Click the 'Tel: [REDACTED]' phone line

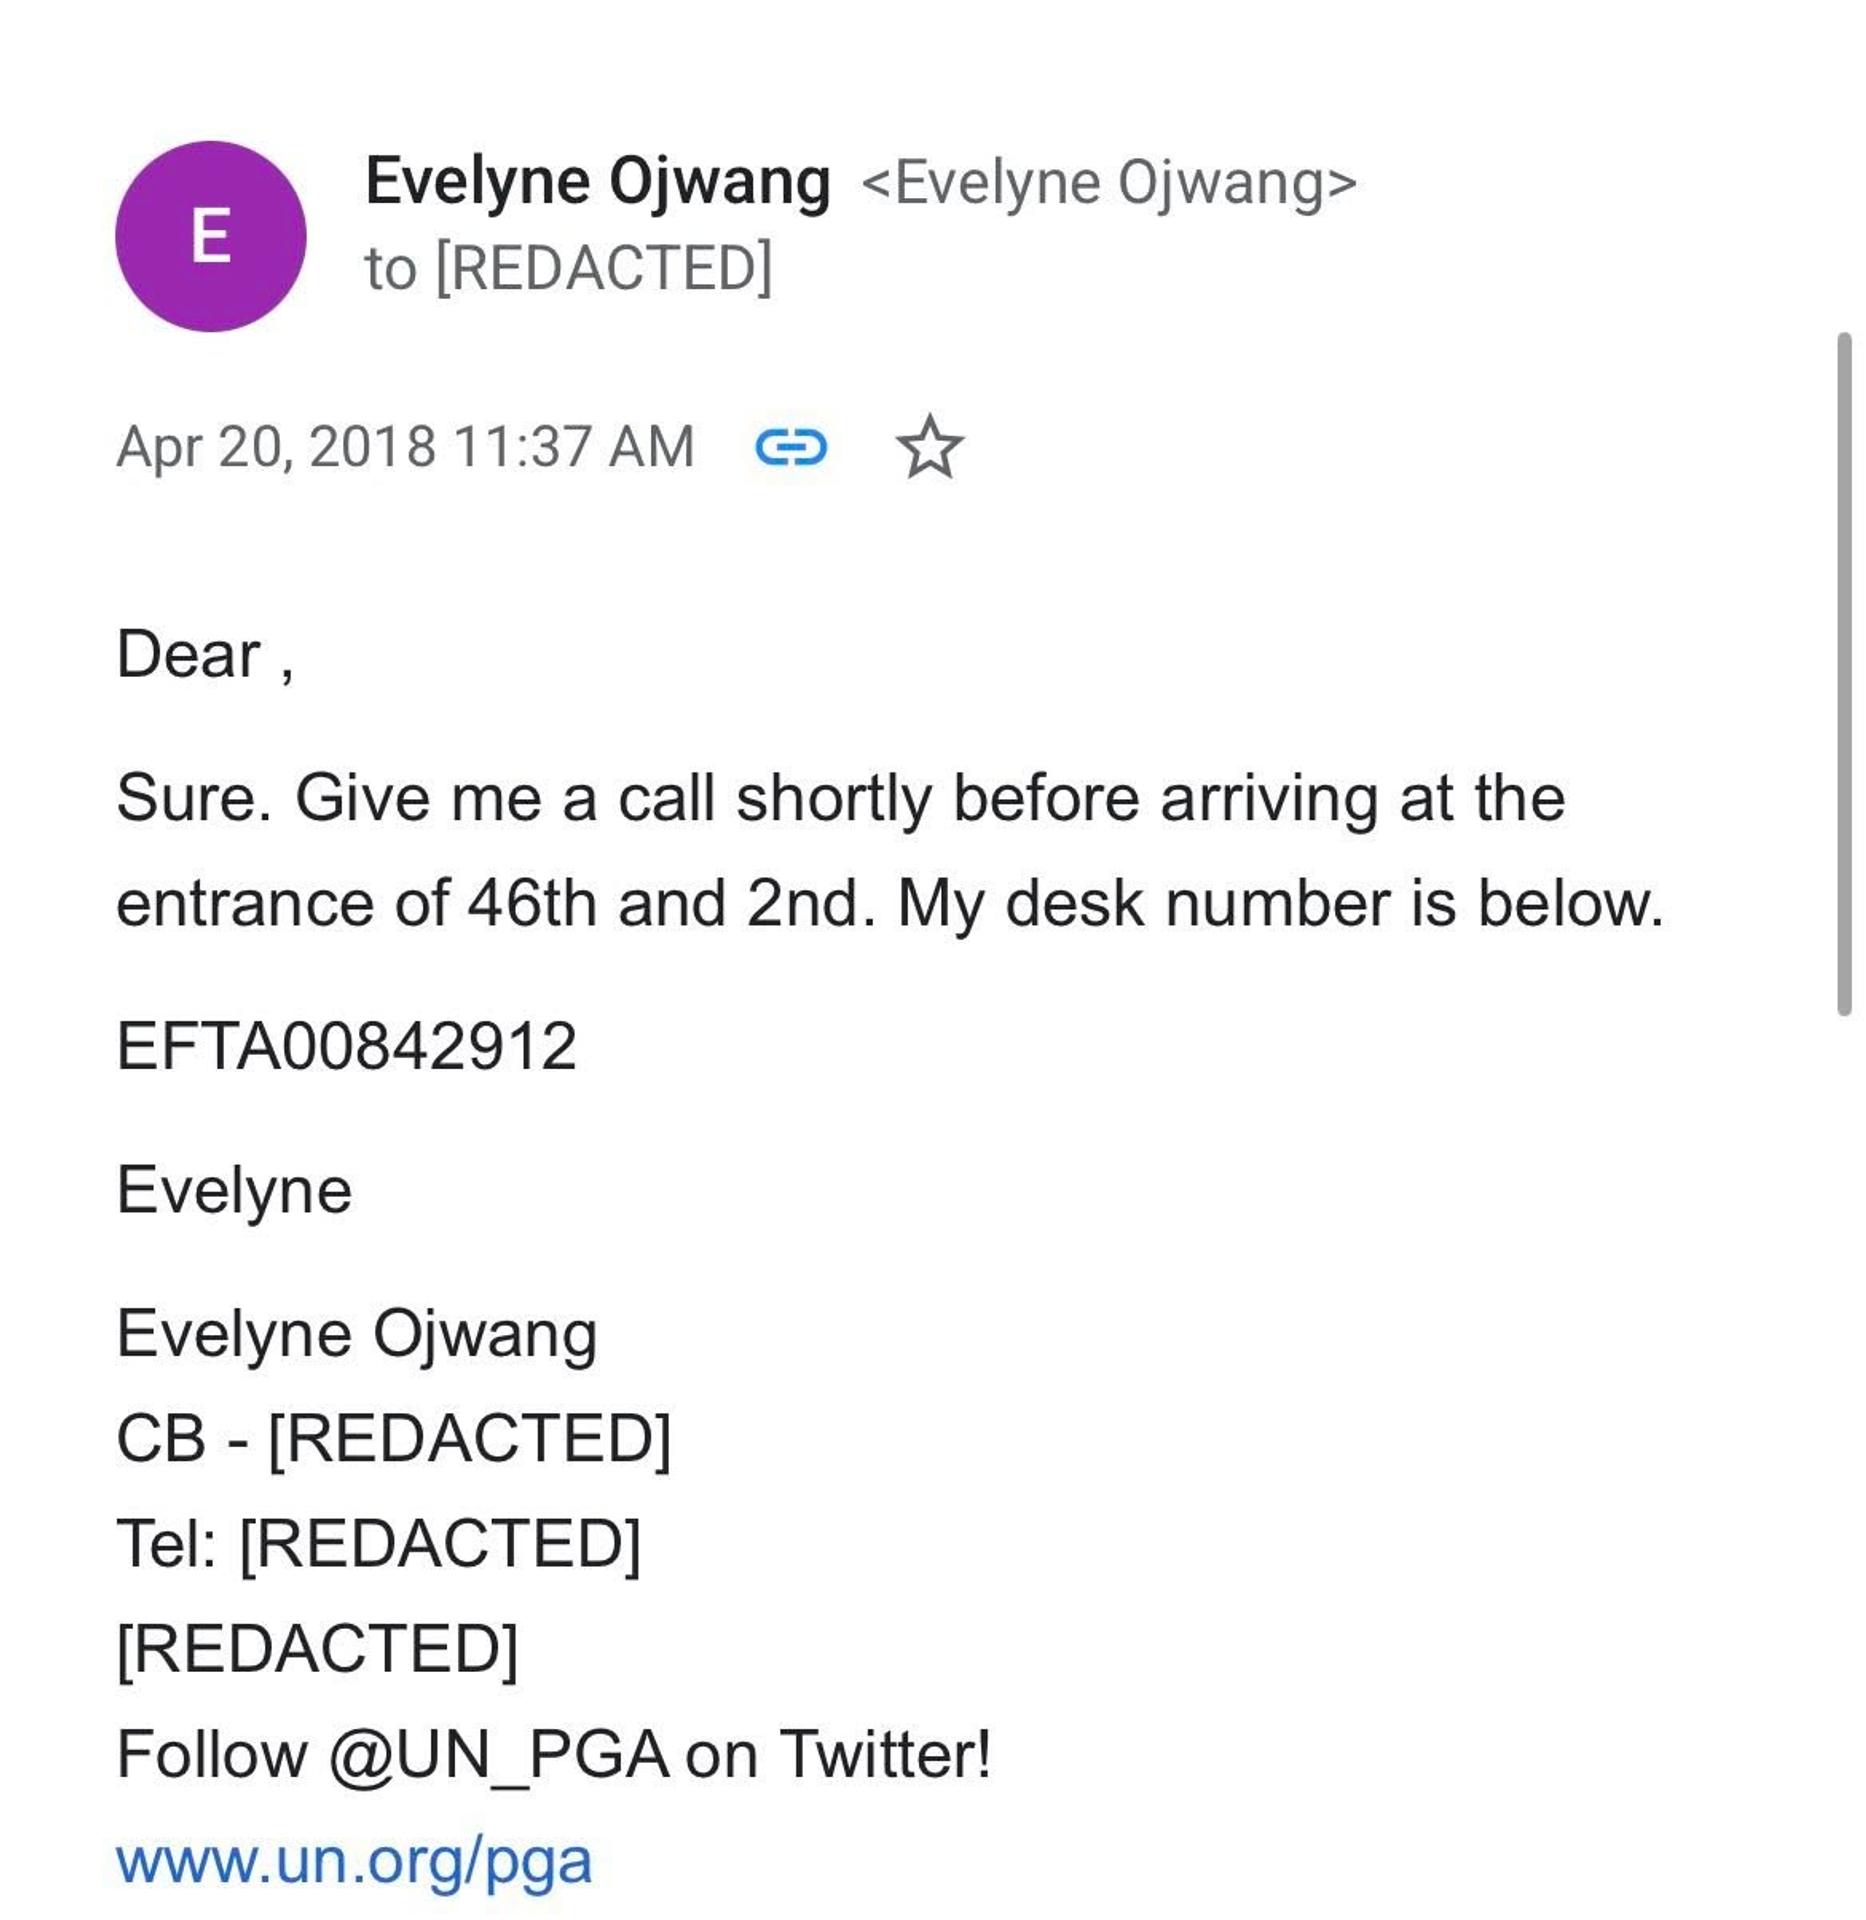click(x=378, y=1543)
